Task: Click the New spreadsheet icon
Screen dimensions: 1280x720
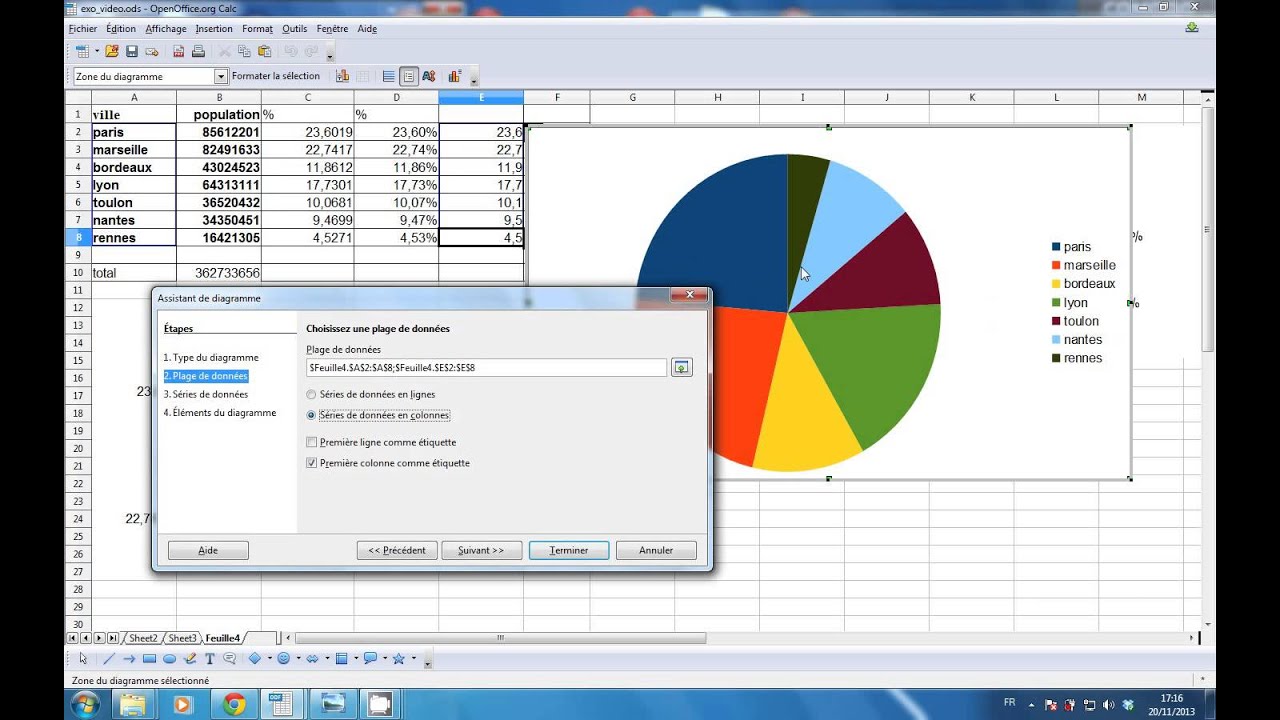Action: pyautogui.click(x=81, y=51)
